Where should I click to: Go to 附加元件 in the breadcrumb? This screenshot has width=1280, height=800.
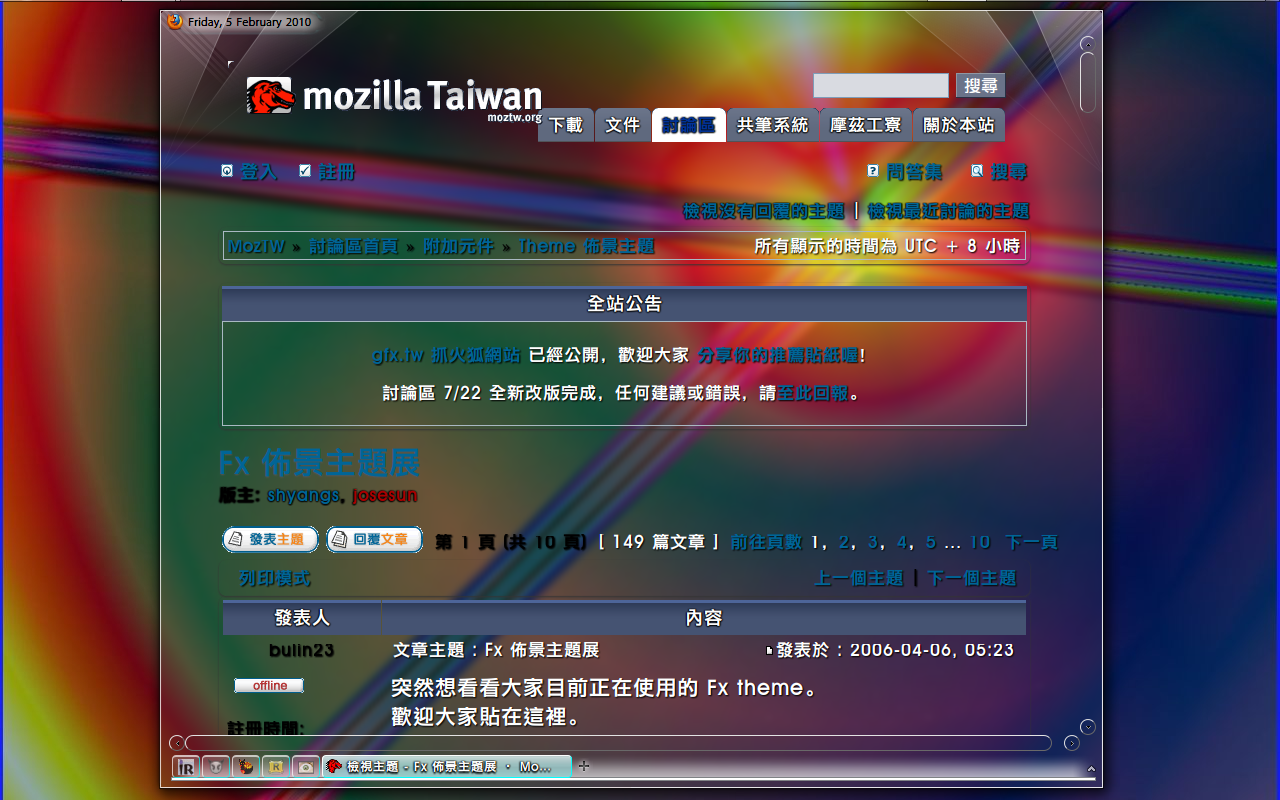pyautogui.click(x=458, y=246)
